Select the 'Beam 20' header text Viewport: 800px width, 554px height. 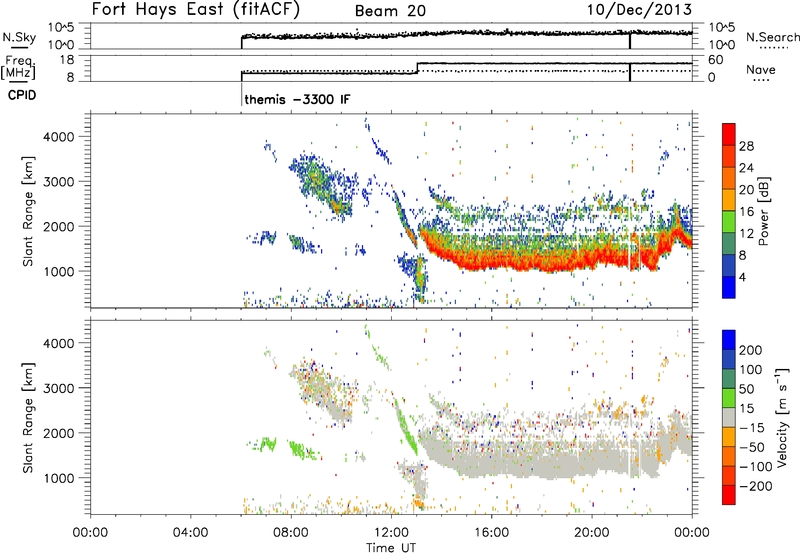pos(390,11)
